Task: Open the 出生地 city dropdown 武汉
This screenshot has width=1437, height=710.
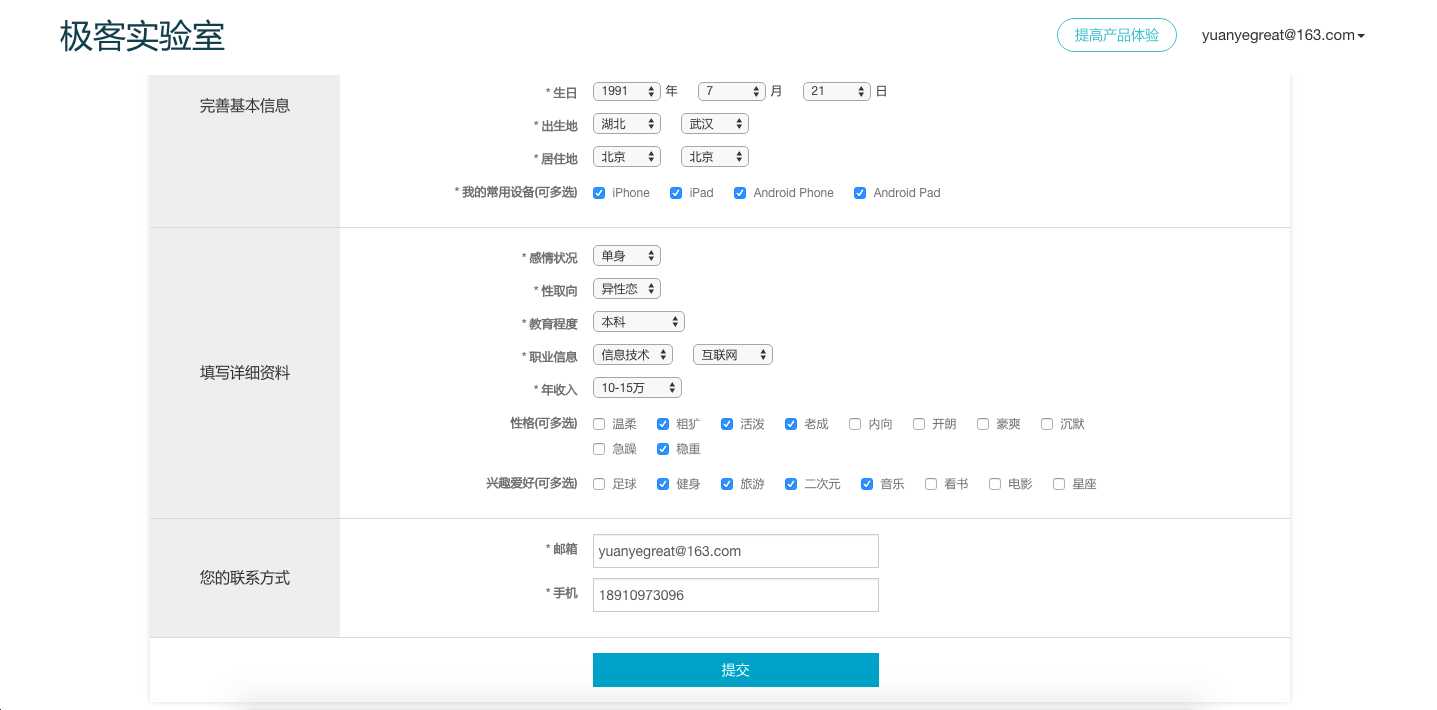Action: tap(715, 124)
